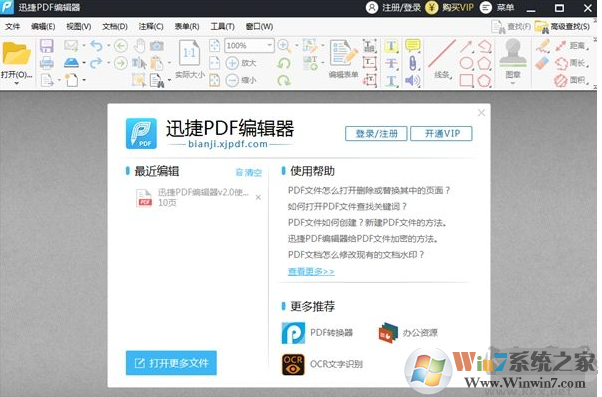The height and width of the screenshot is (397, 602).
Task: Click the Snapshot camera icon
Action: point(157,46)
